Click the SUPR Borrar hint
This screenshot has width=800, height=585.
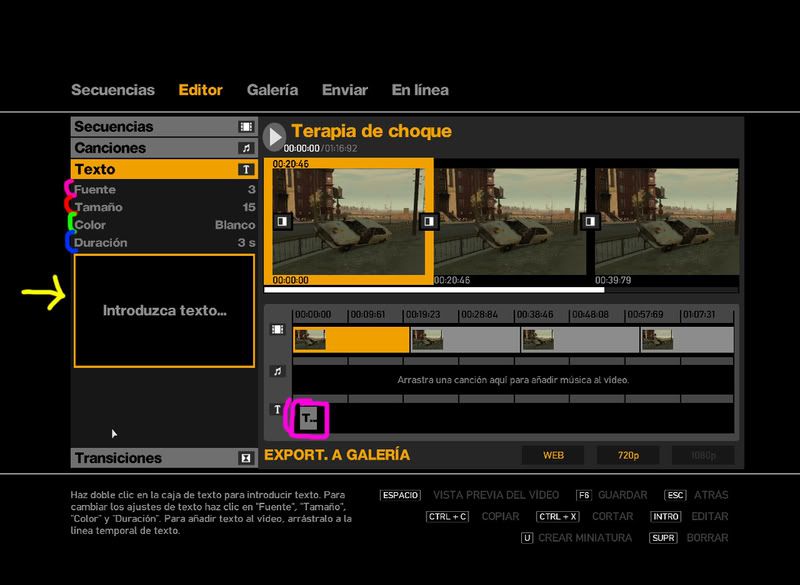tap(689, 538)
